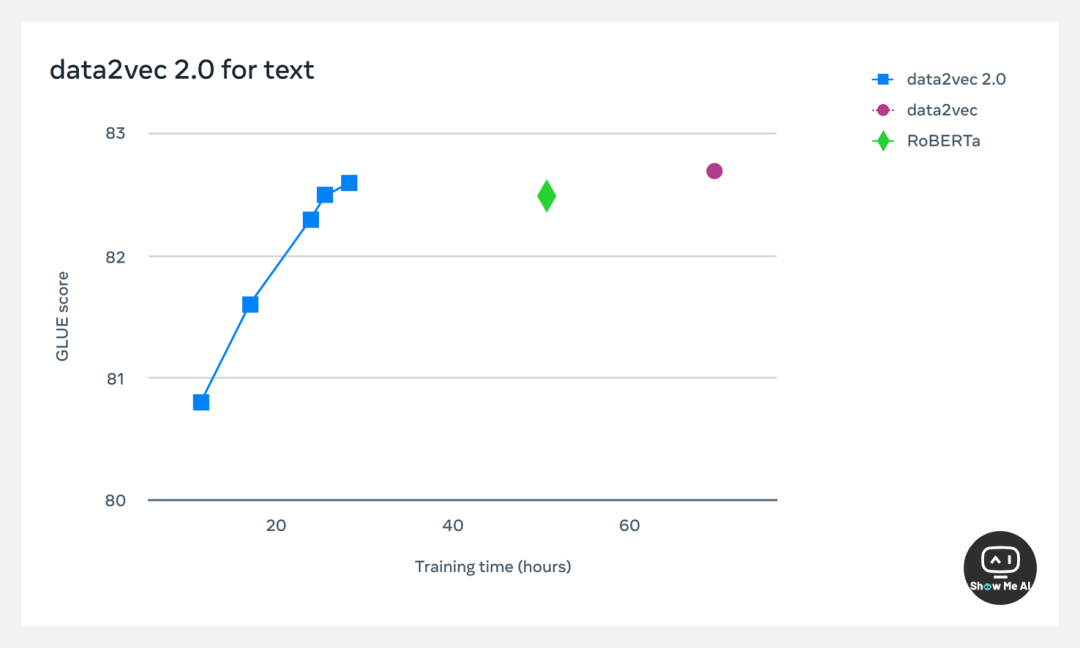Viewport: 1080px width, 648px height.
Task: Toggle the RoBERTa series legend label
Action: pos(943,141)
